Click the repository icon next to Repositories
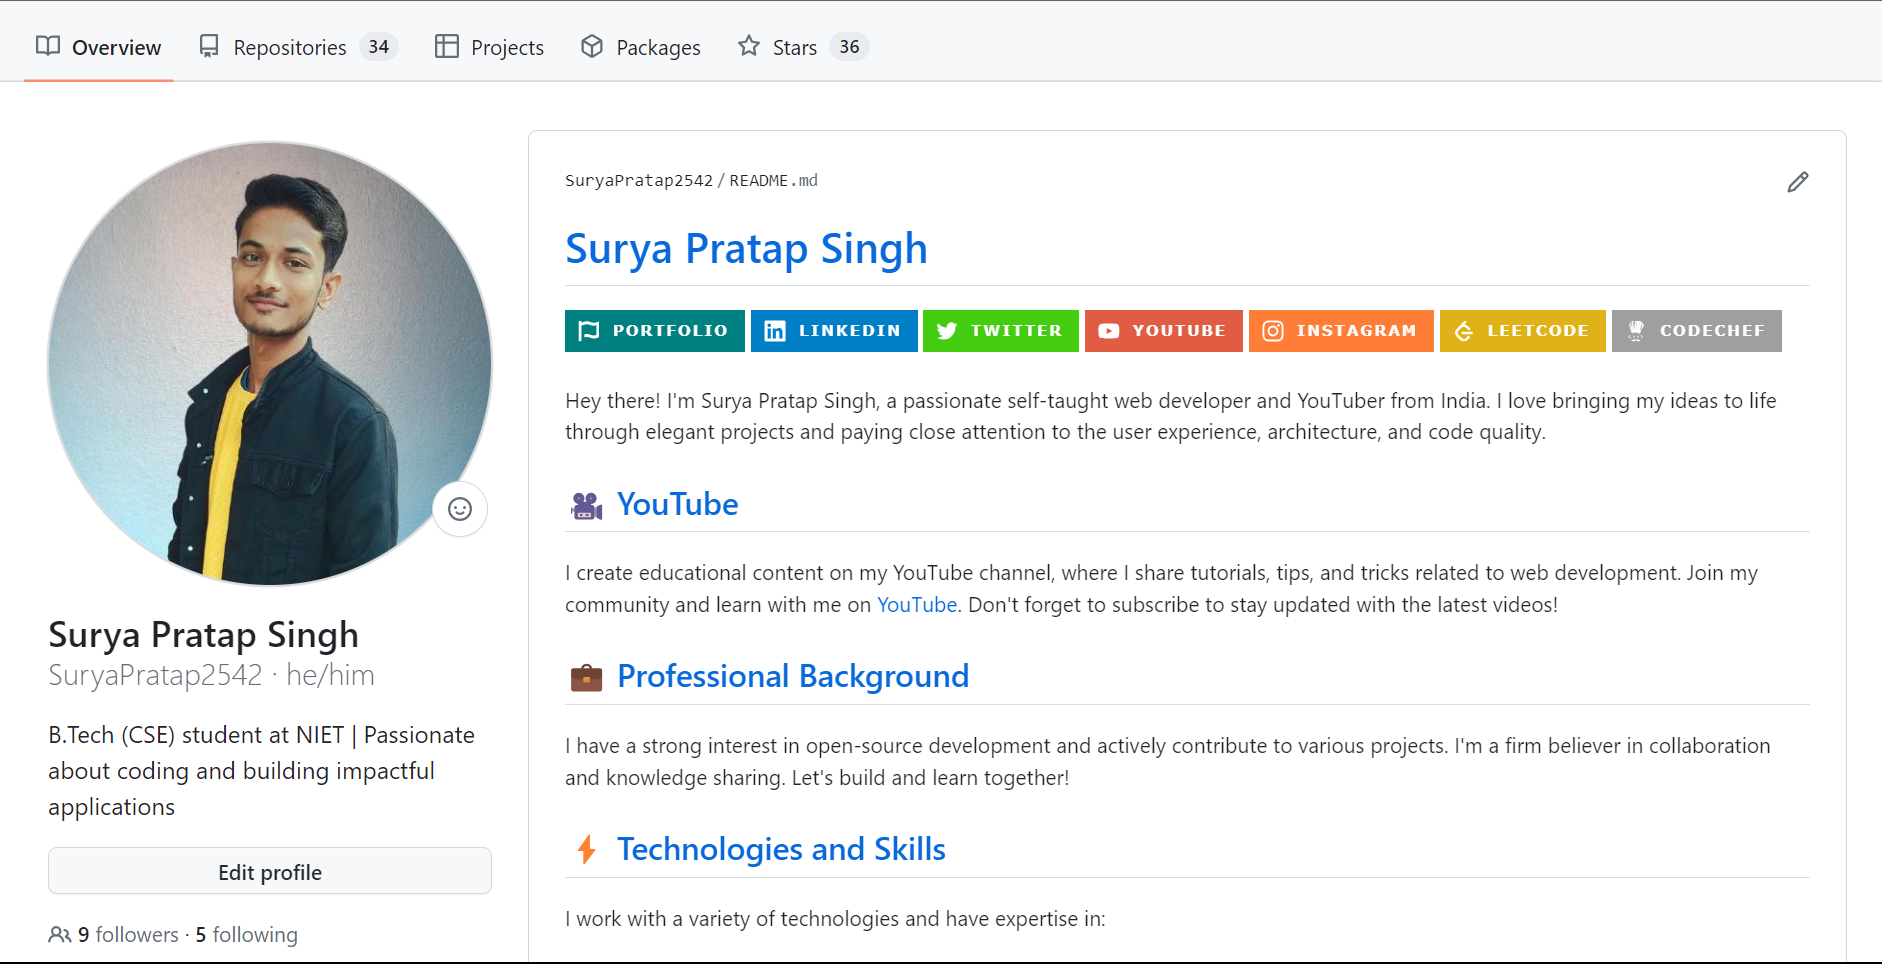Image resolution: width=1882 pixels, height=964 pixels. tap(209, 46)
